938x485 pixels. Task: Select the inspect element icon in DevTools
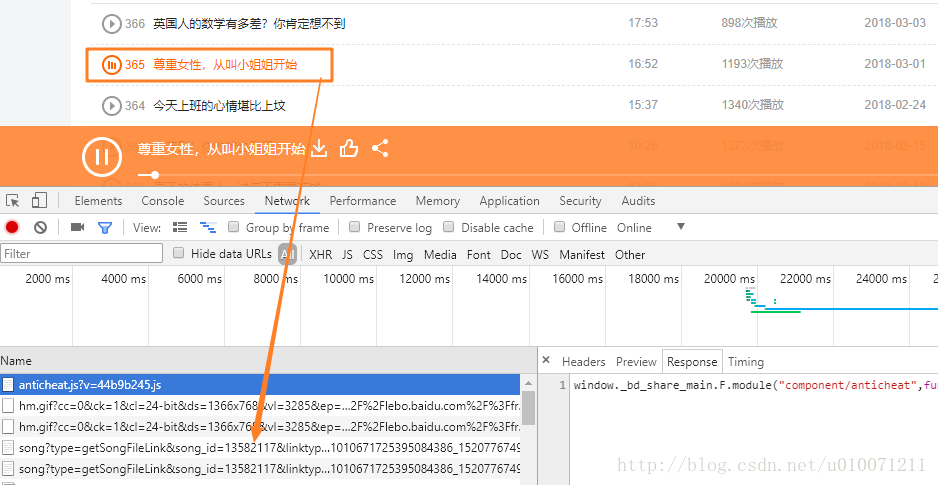pyautogui.click(x=13, y=200)
